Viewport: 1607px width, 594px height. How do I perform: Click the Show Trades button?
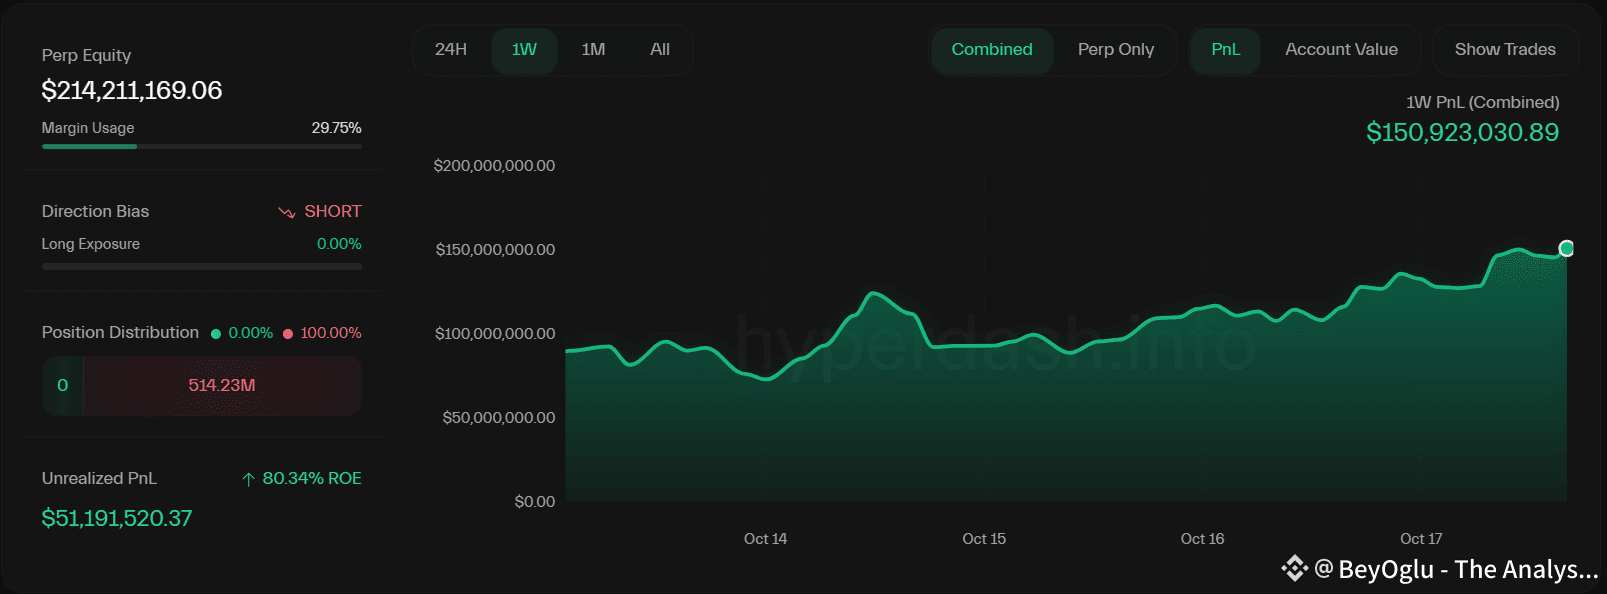pyautogui.click(x=1505, y=50)
